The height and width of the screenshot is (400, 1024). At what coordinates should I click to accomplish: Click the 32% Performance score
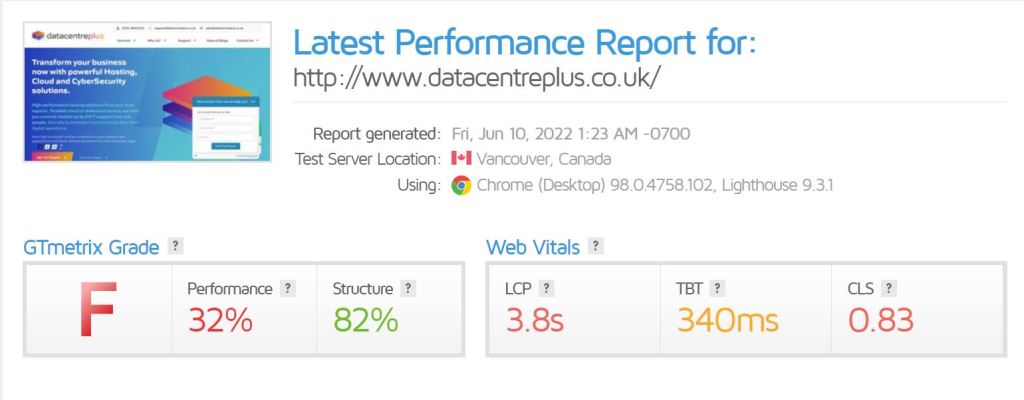(x=220, y=320)
